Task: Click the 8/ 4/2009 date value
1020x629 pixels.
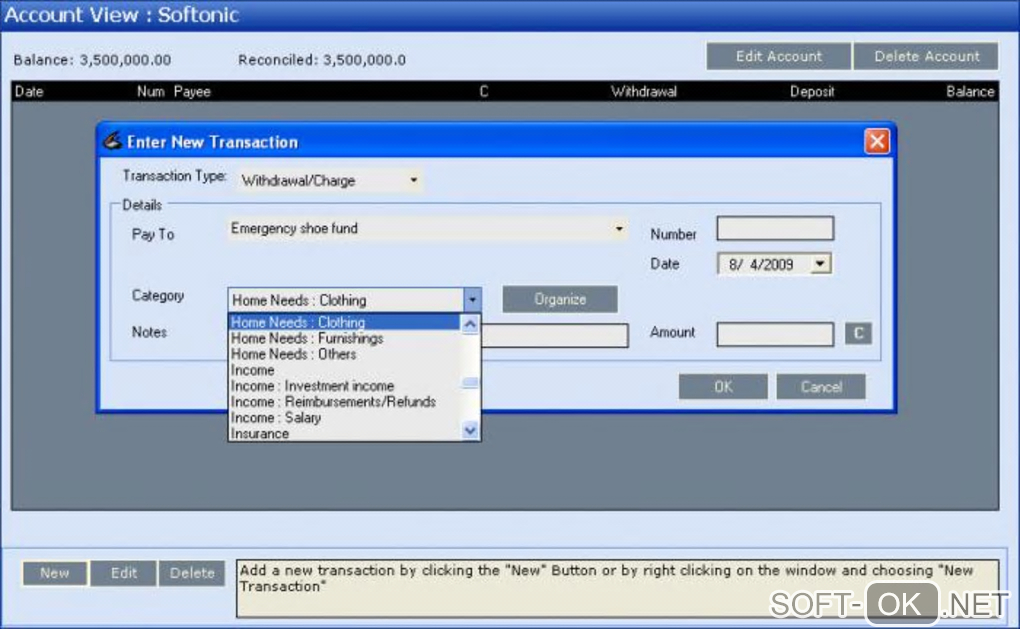Action: point(760,265)
